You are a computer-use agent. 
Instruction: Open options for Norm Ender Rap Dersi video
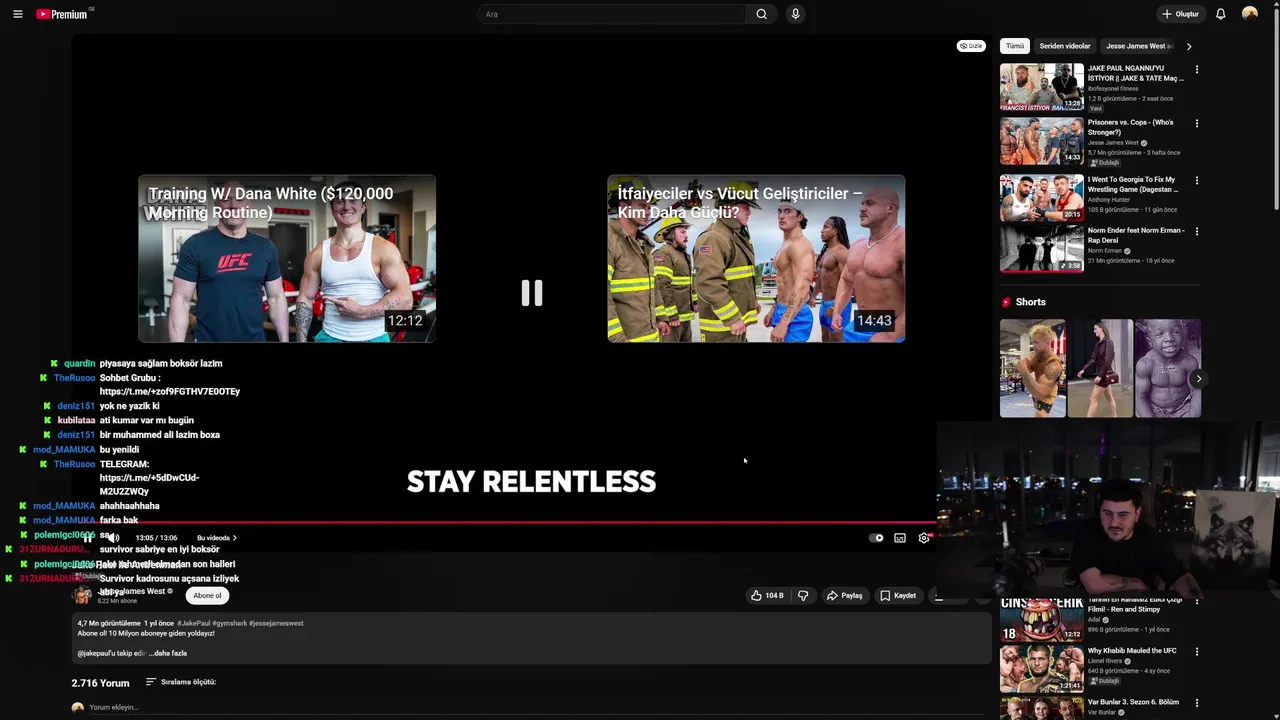click(x=1196, y=232)
